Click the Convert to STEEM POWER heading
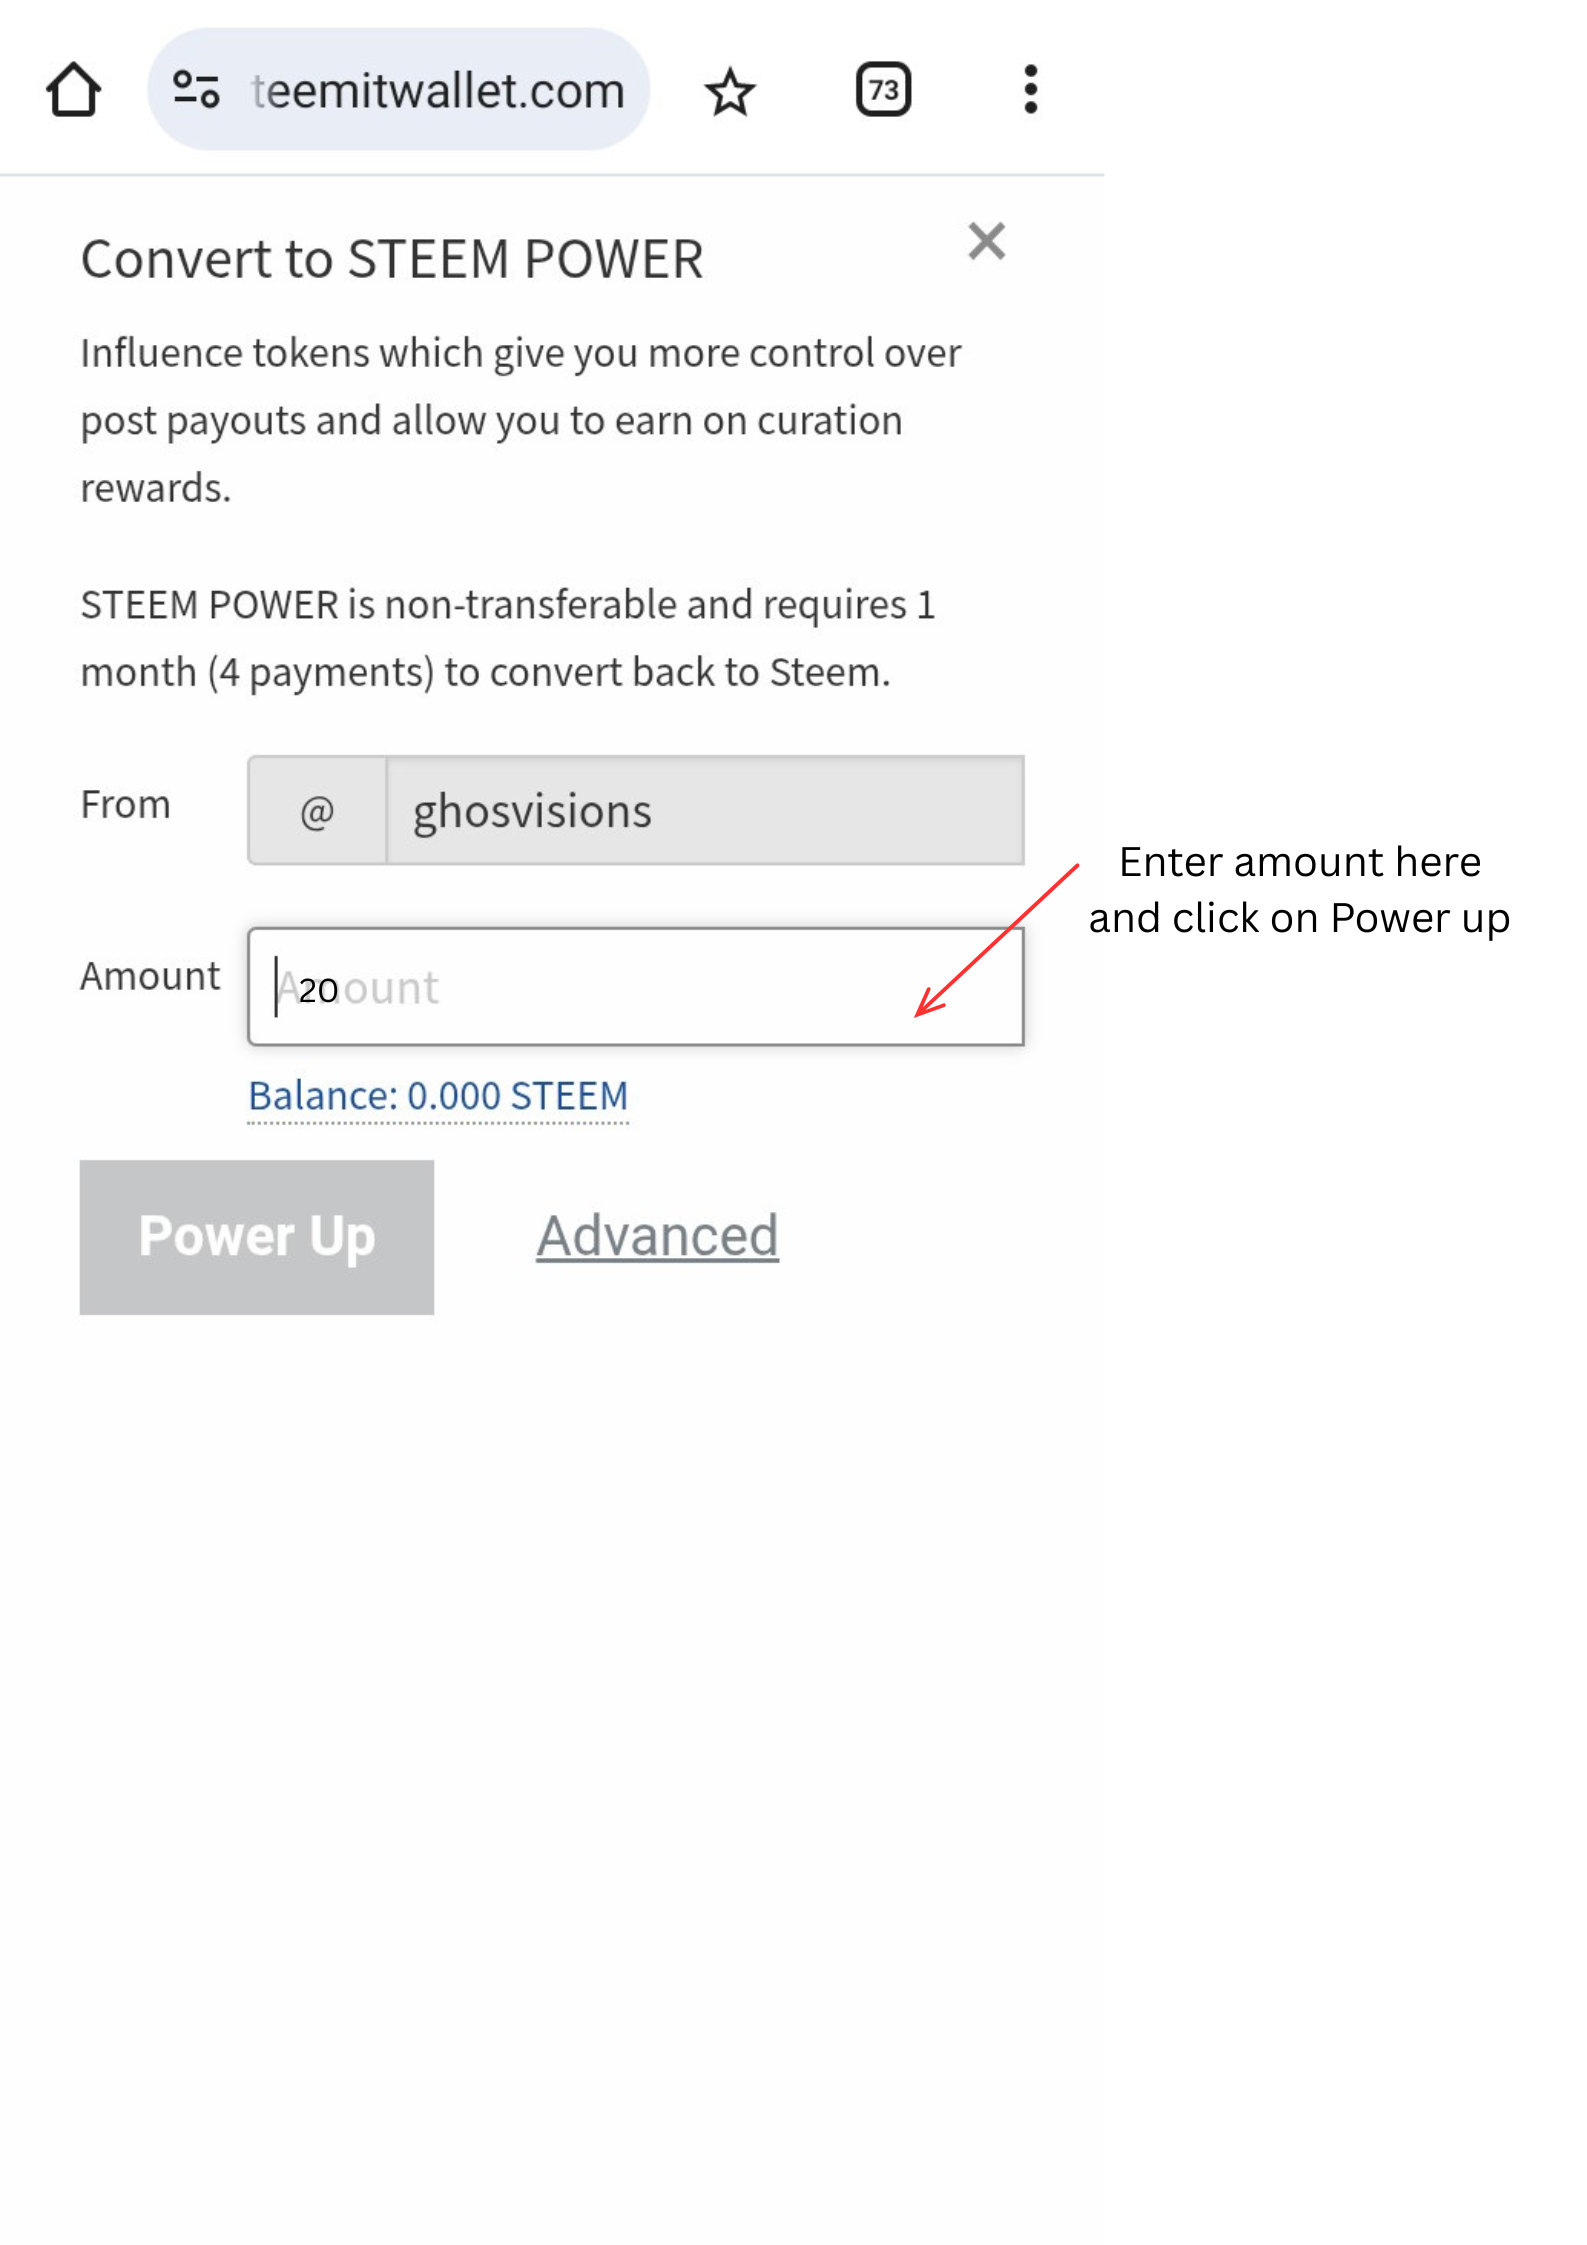 [x=392, y=259]
